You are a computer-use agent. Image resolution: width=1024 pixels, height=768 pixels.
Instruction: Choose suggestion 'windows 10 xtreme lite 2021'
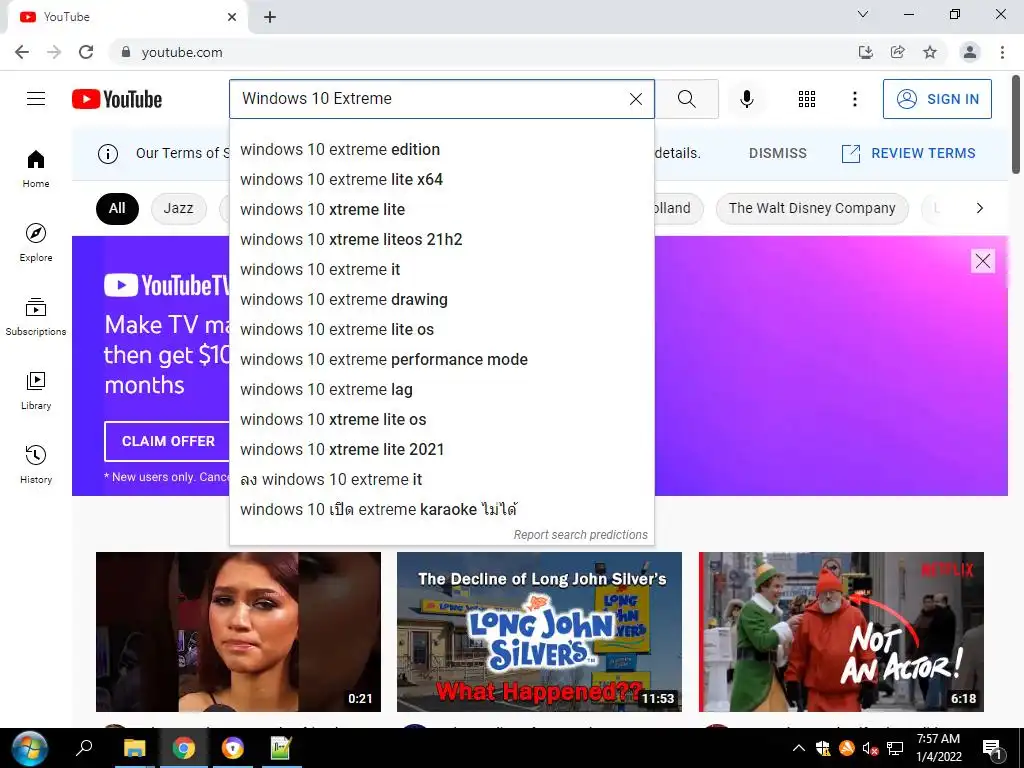(441, 450)
